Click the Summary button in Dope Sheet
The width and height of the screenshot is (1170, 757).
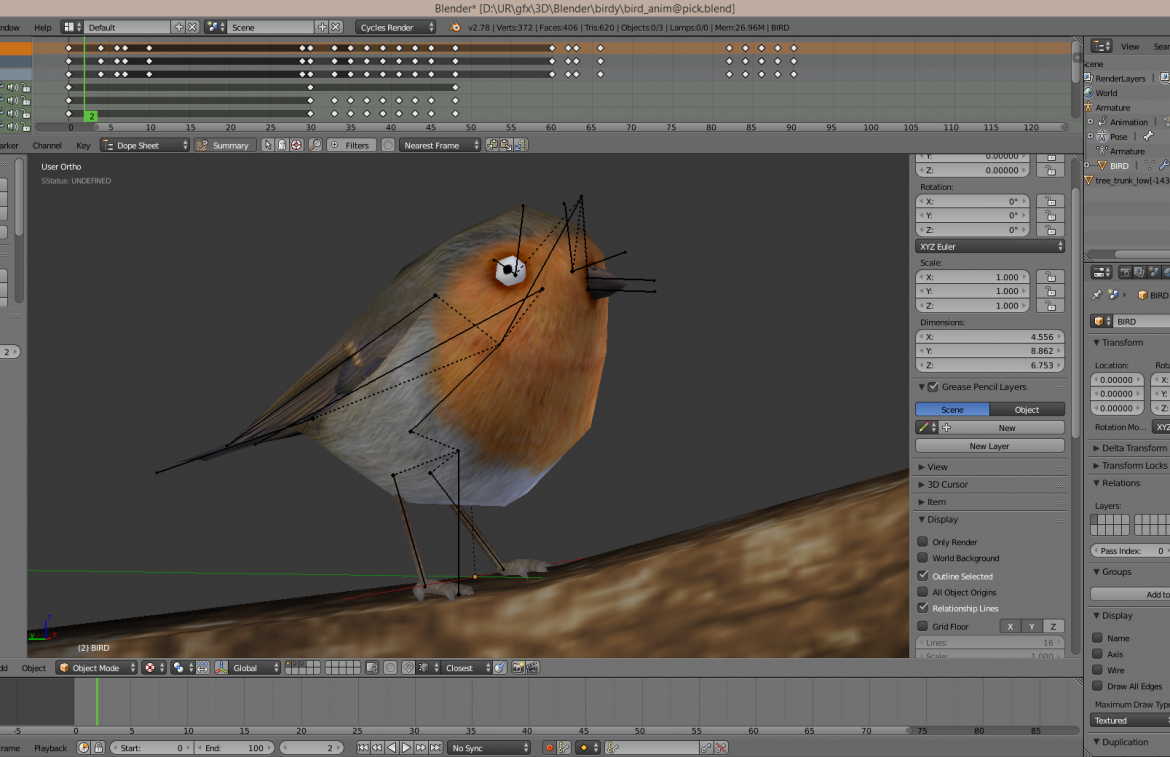tap(225, 145)
